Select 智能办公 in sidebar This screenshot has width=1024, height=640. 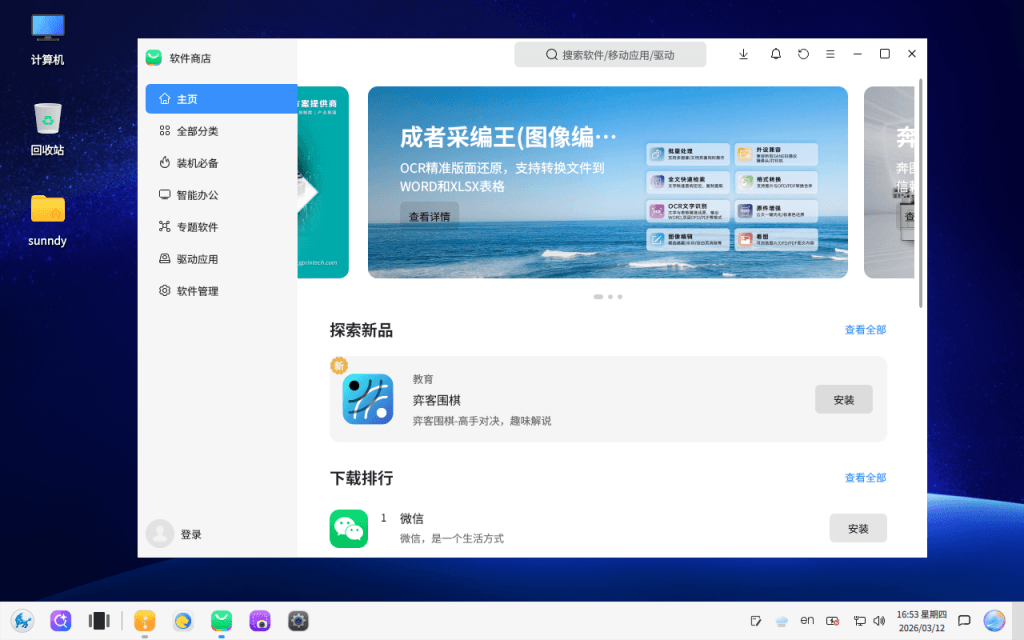(x=221, y=195)
